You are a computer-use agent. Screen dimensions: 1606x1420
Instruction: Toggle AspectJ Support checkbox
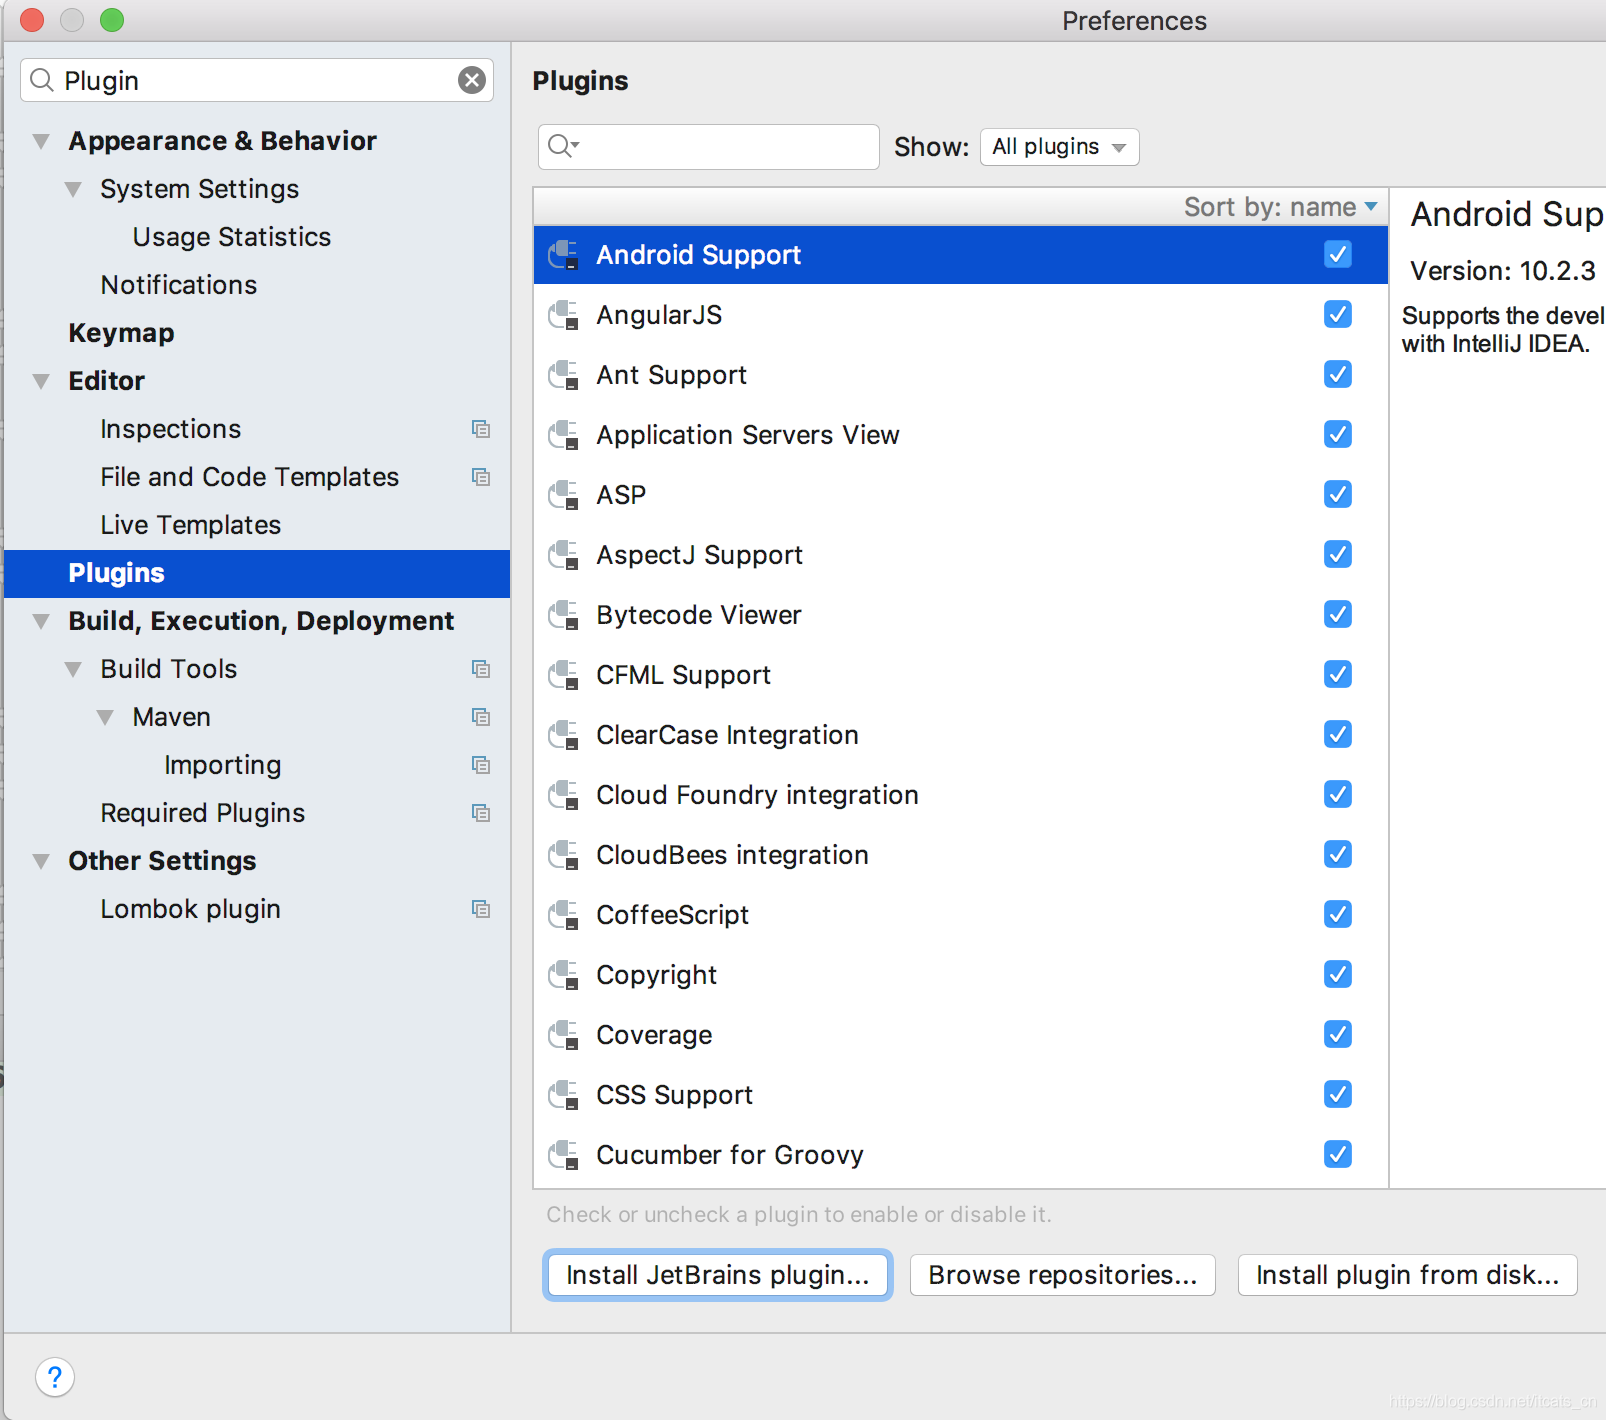point(1338,554)
